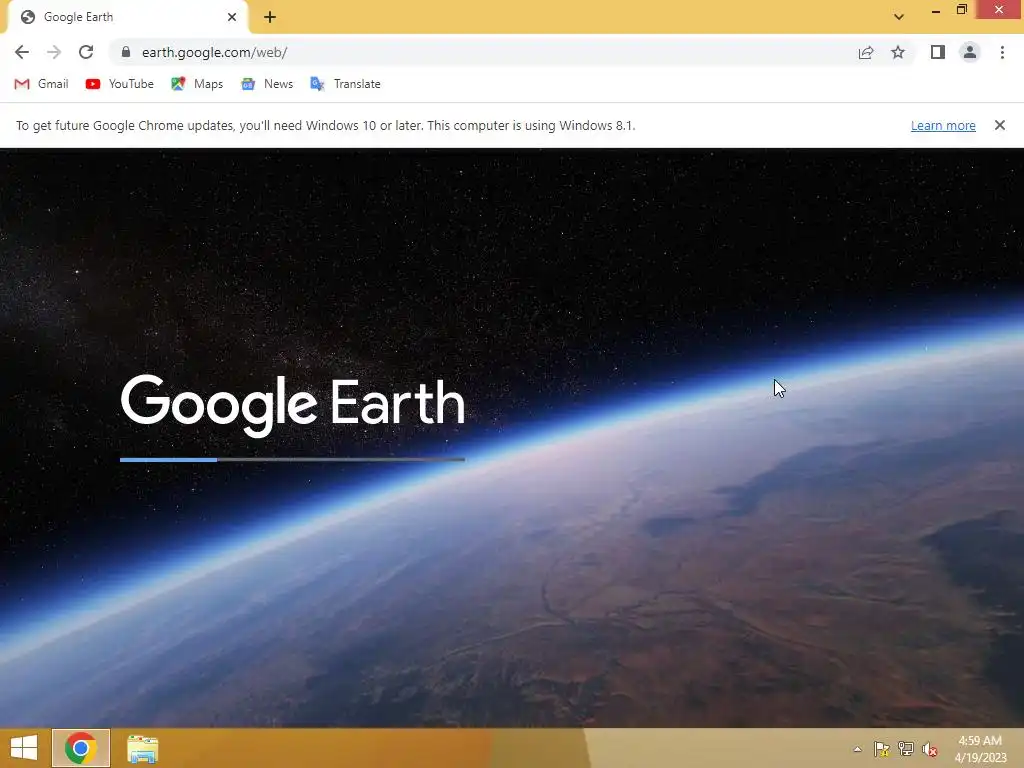
Task: Click the network status tray icon
Action: tap(906, 749)
